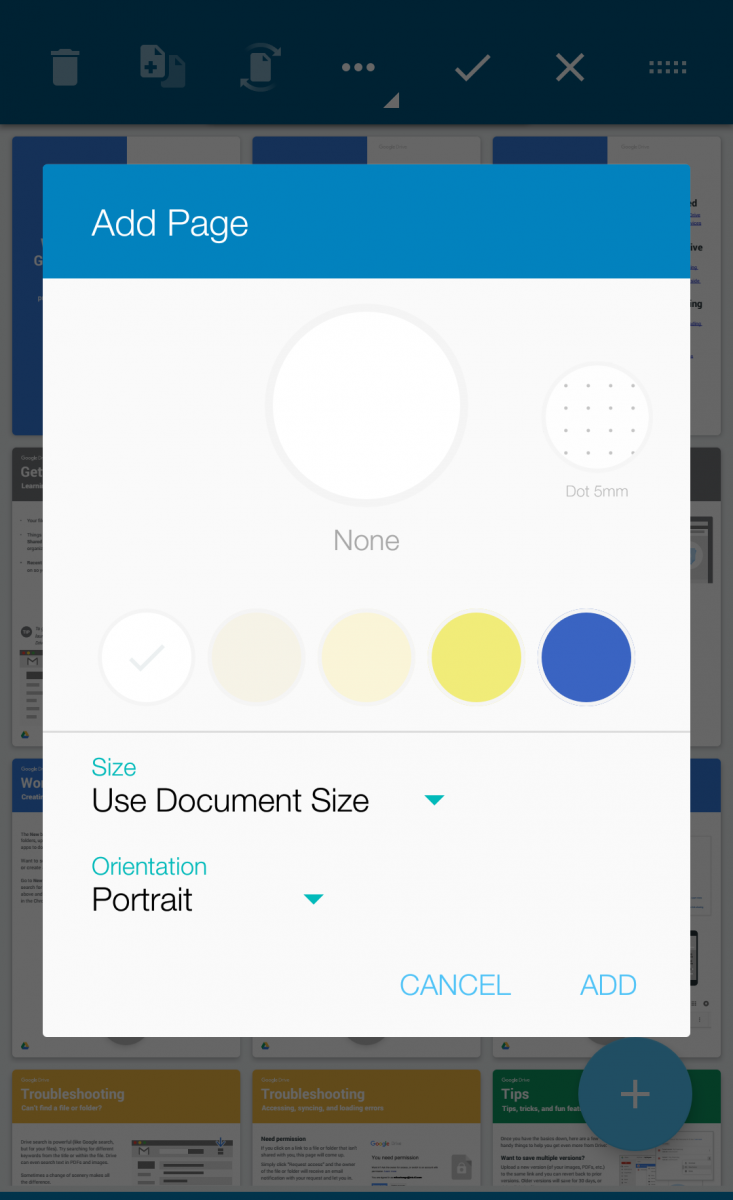
Task: Select the blue page color swatch
Action: pyautogui.click(x=586, y=657)
